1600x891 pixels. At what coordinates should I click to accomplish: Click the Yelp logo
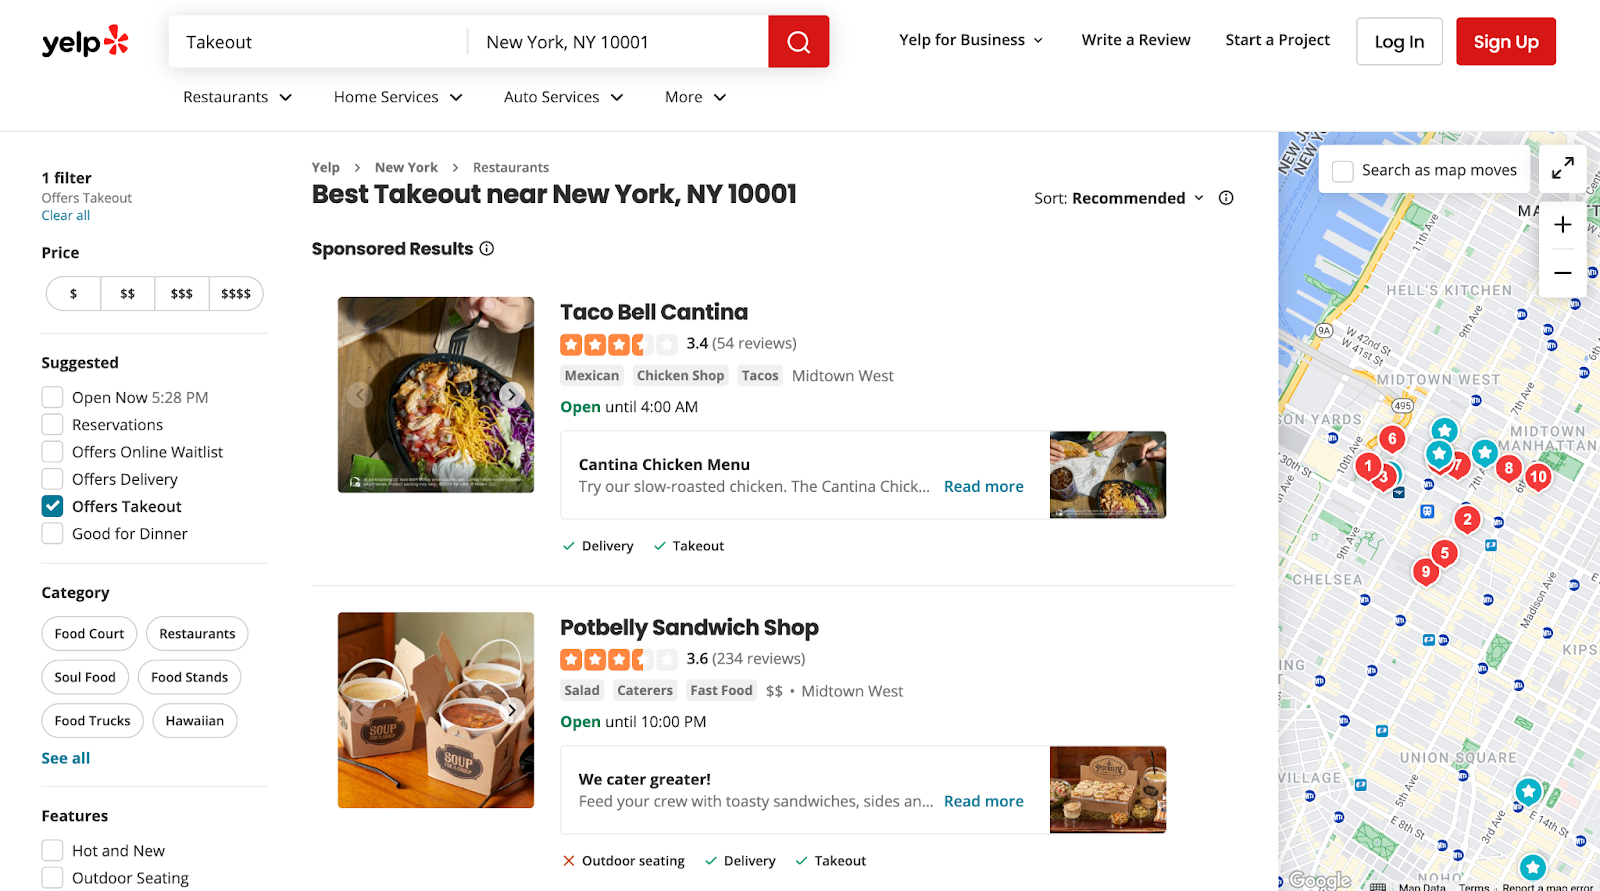click(x=85, y=41)
